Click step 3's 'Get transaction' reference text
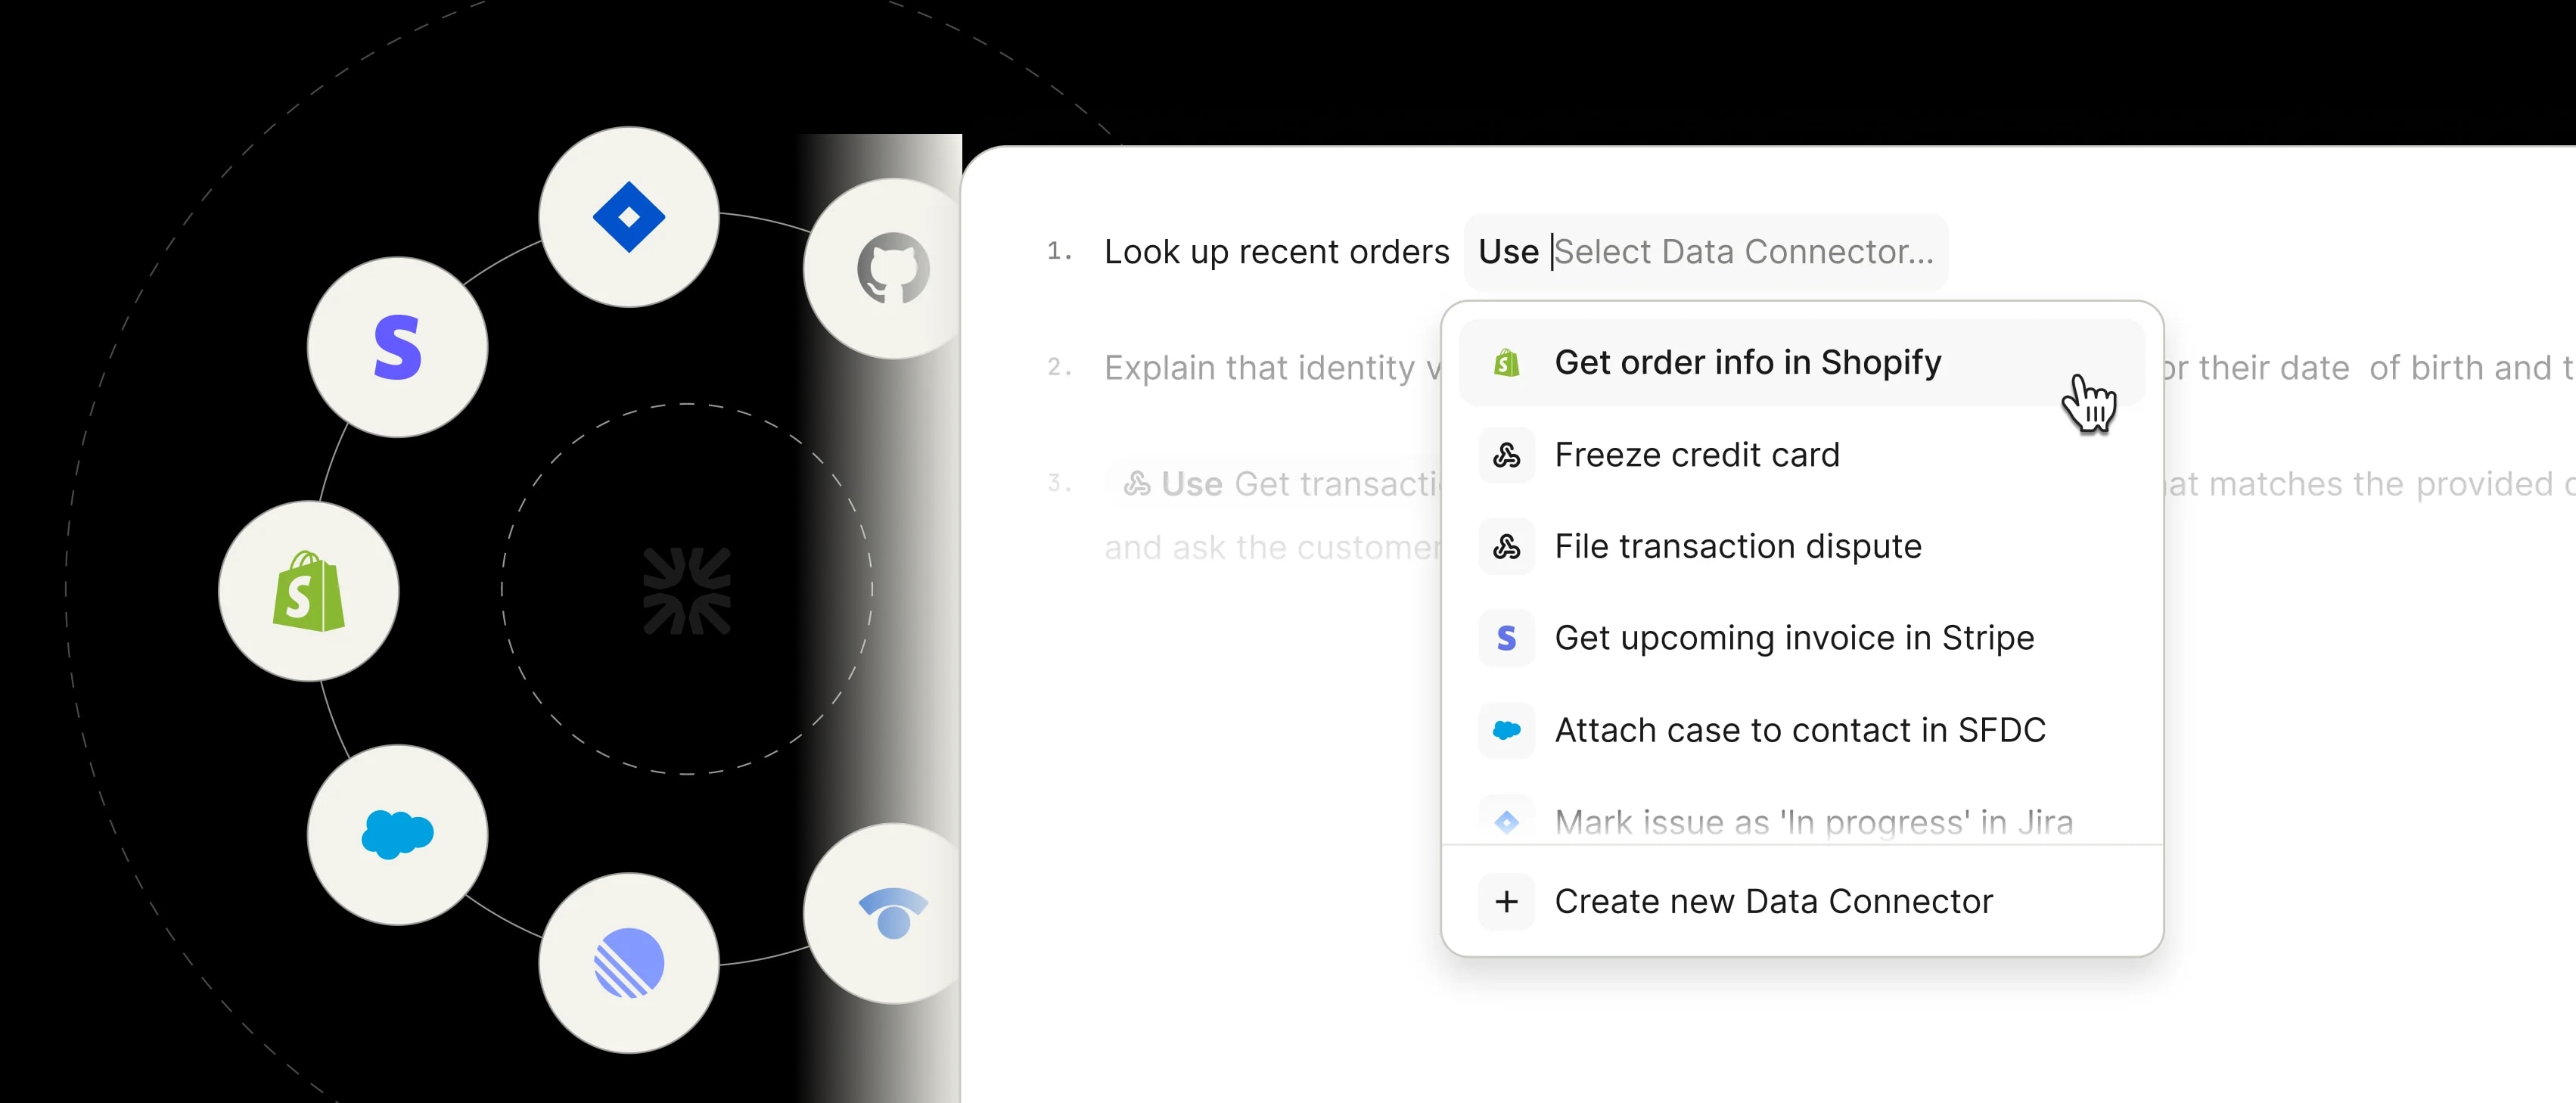The image size is (2576, 1103). (1330, 483)
